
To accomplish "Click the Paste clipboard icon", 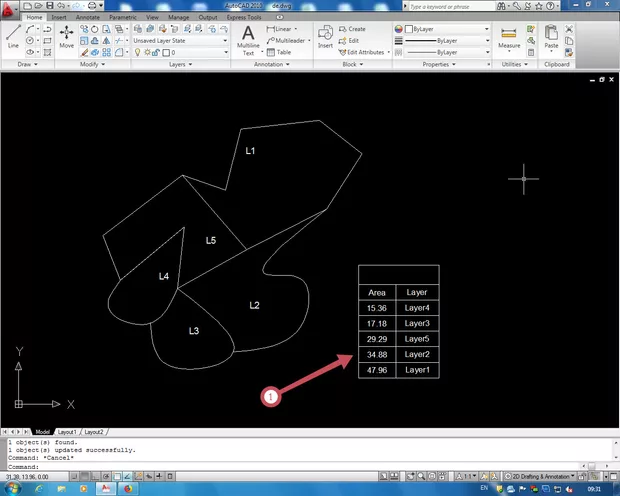I will 551,38.
